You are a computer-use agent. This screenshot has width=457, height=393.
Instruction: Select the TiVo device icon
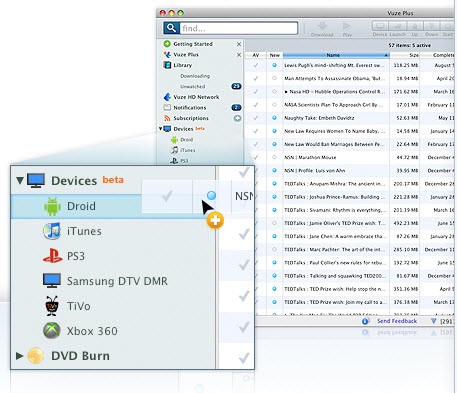(x=52, y=306)
